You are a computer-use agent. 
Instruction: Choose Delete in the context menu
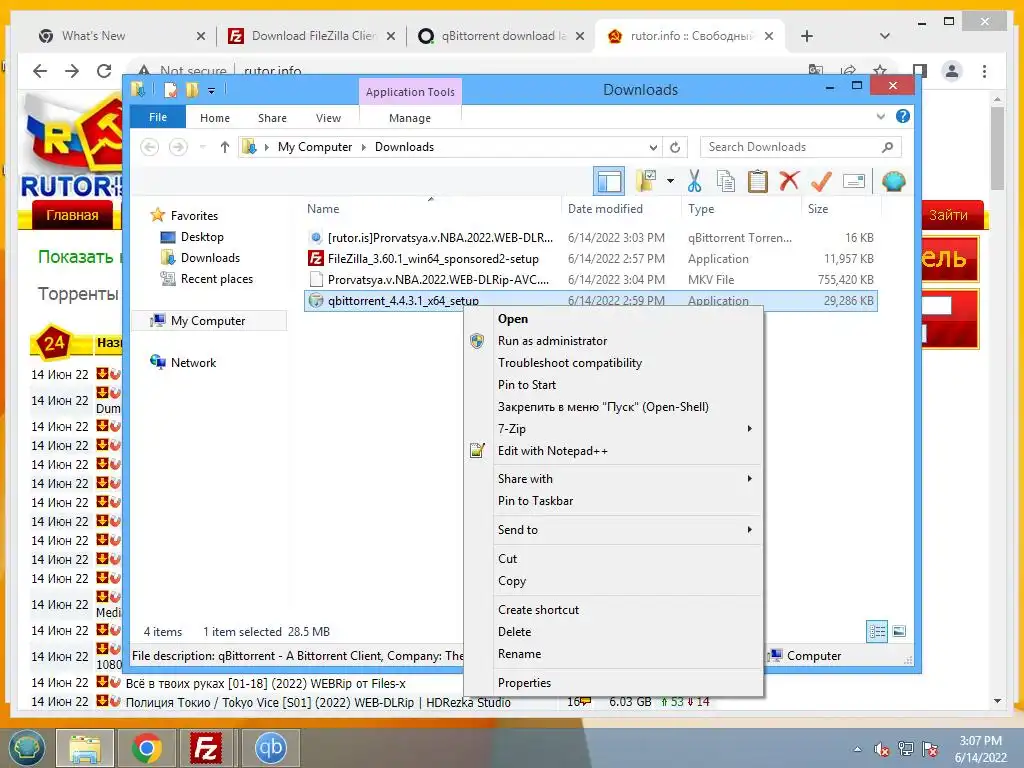(614, 632)
